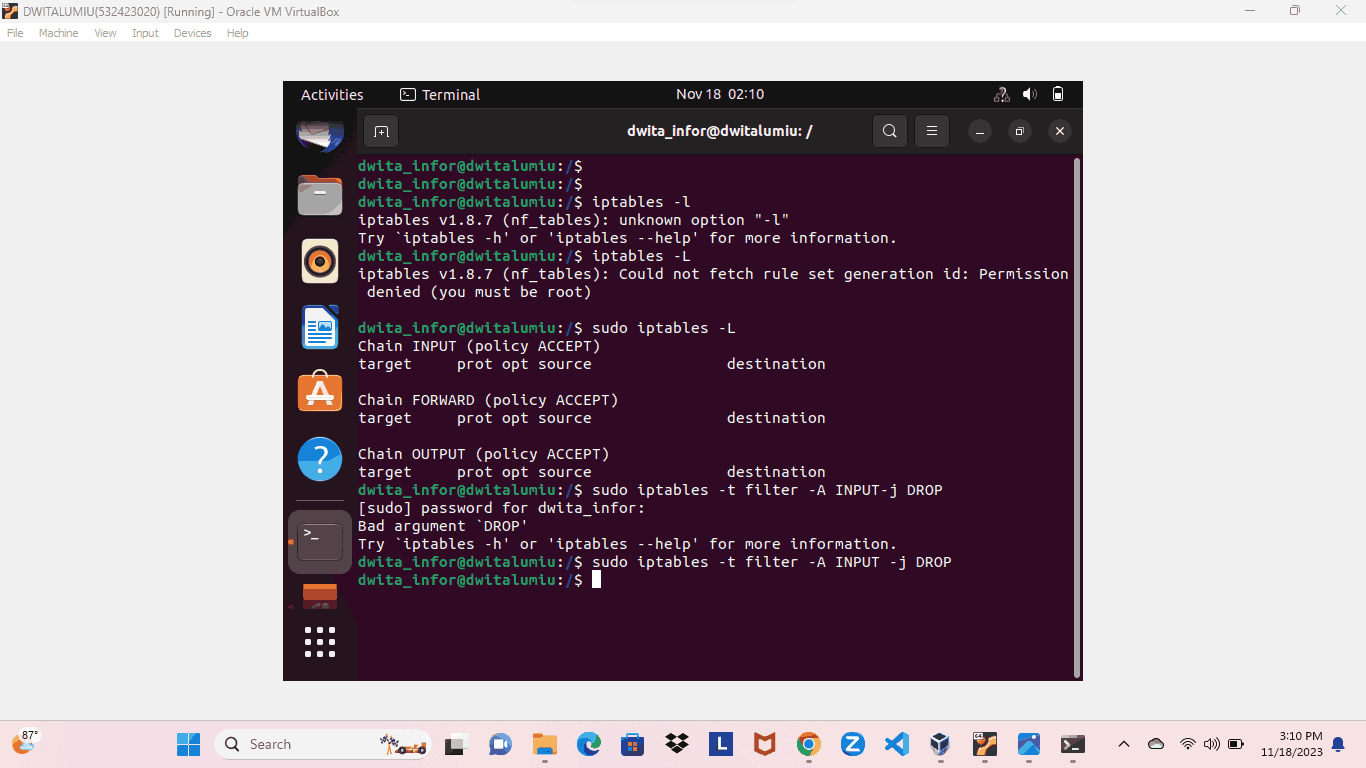This screenshot has height=768, width=1366.
Task: Open the Wi-Fi tray icon
Action: pyautogui.click(x=1187, y=744)
